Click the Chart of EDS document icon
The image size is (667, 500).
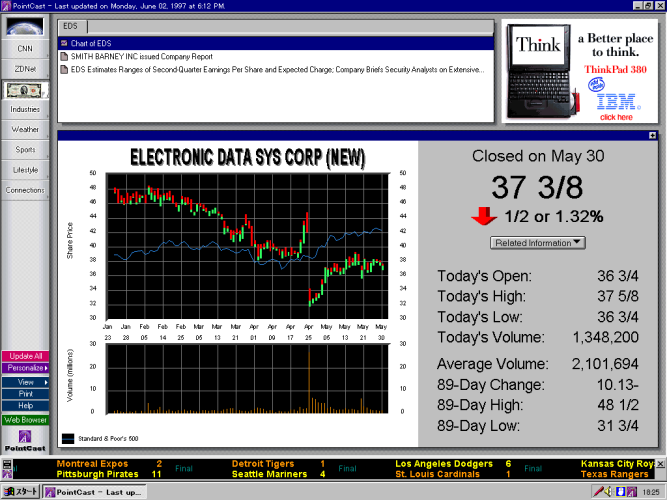[63, 43]
